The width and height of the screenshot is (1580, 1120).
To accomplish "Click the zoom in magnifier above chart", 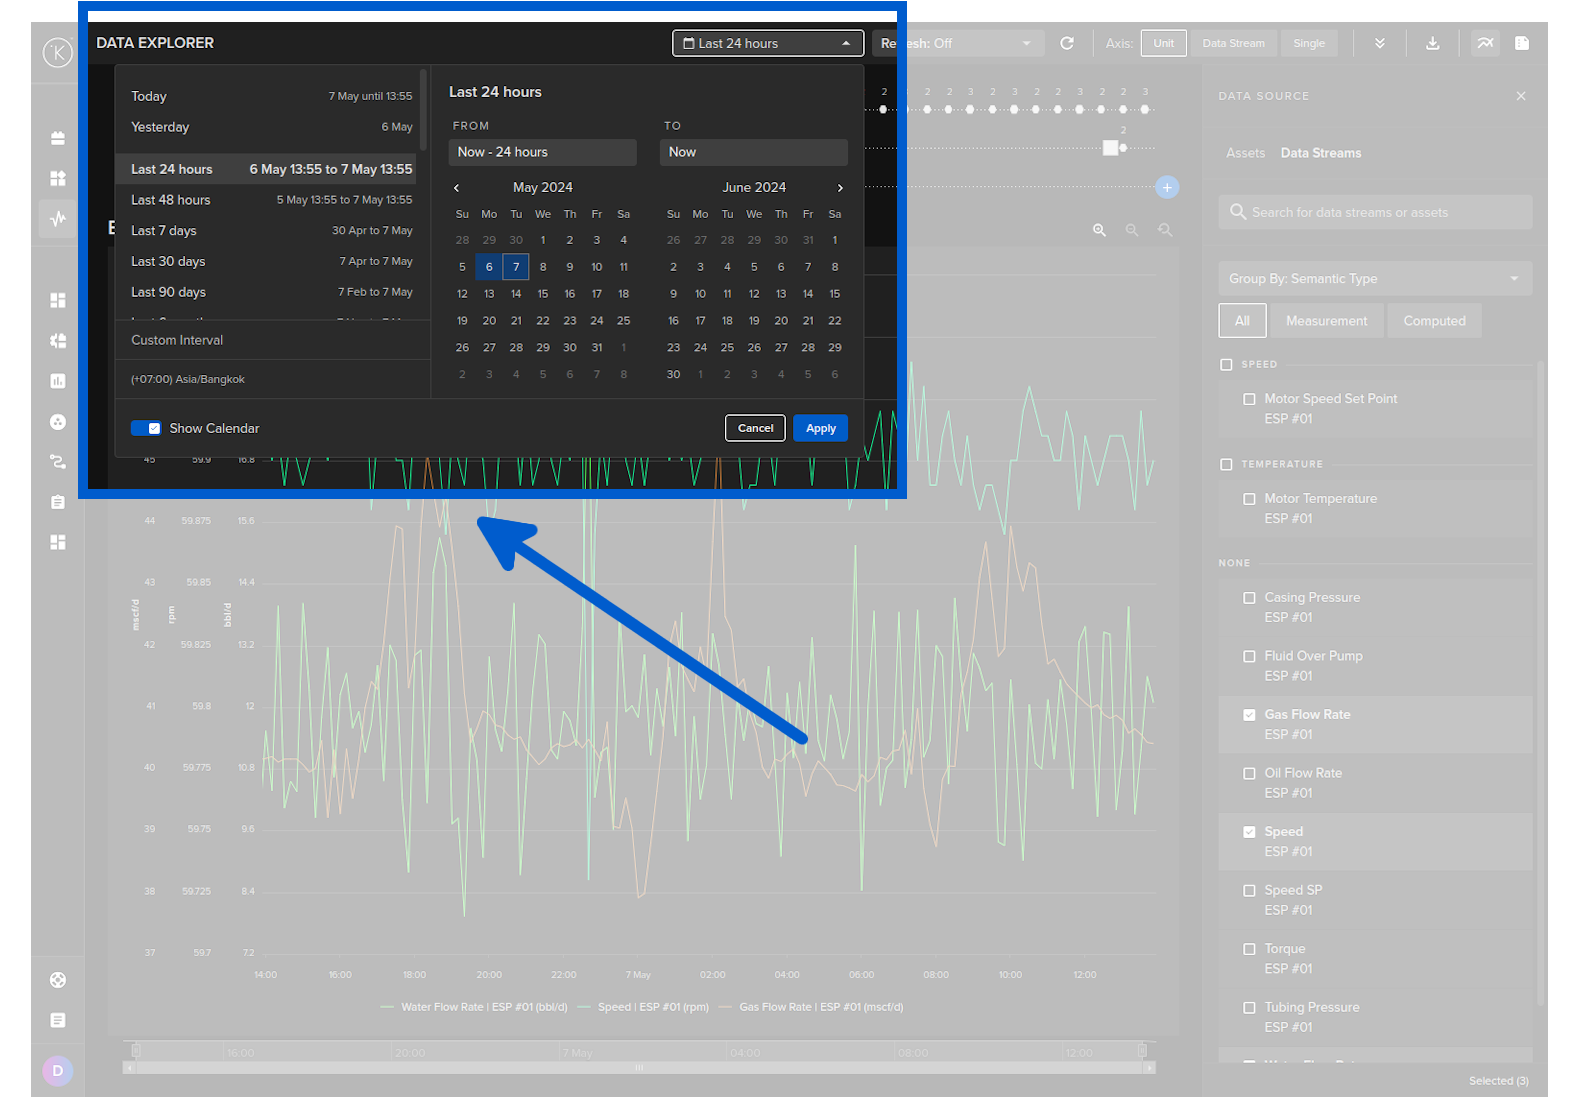I will [1099, 230].
